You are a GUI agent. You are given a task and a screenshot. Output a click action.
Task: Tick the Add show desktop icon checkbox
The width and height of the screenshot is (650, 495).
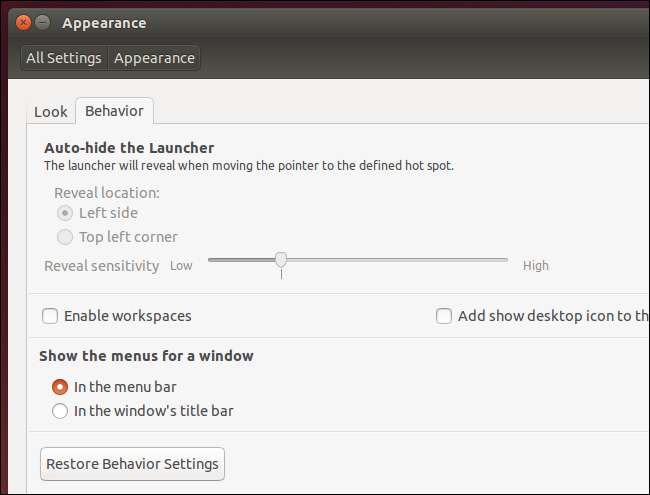point(444,316)
